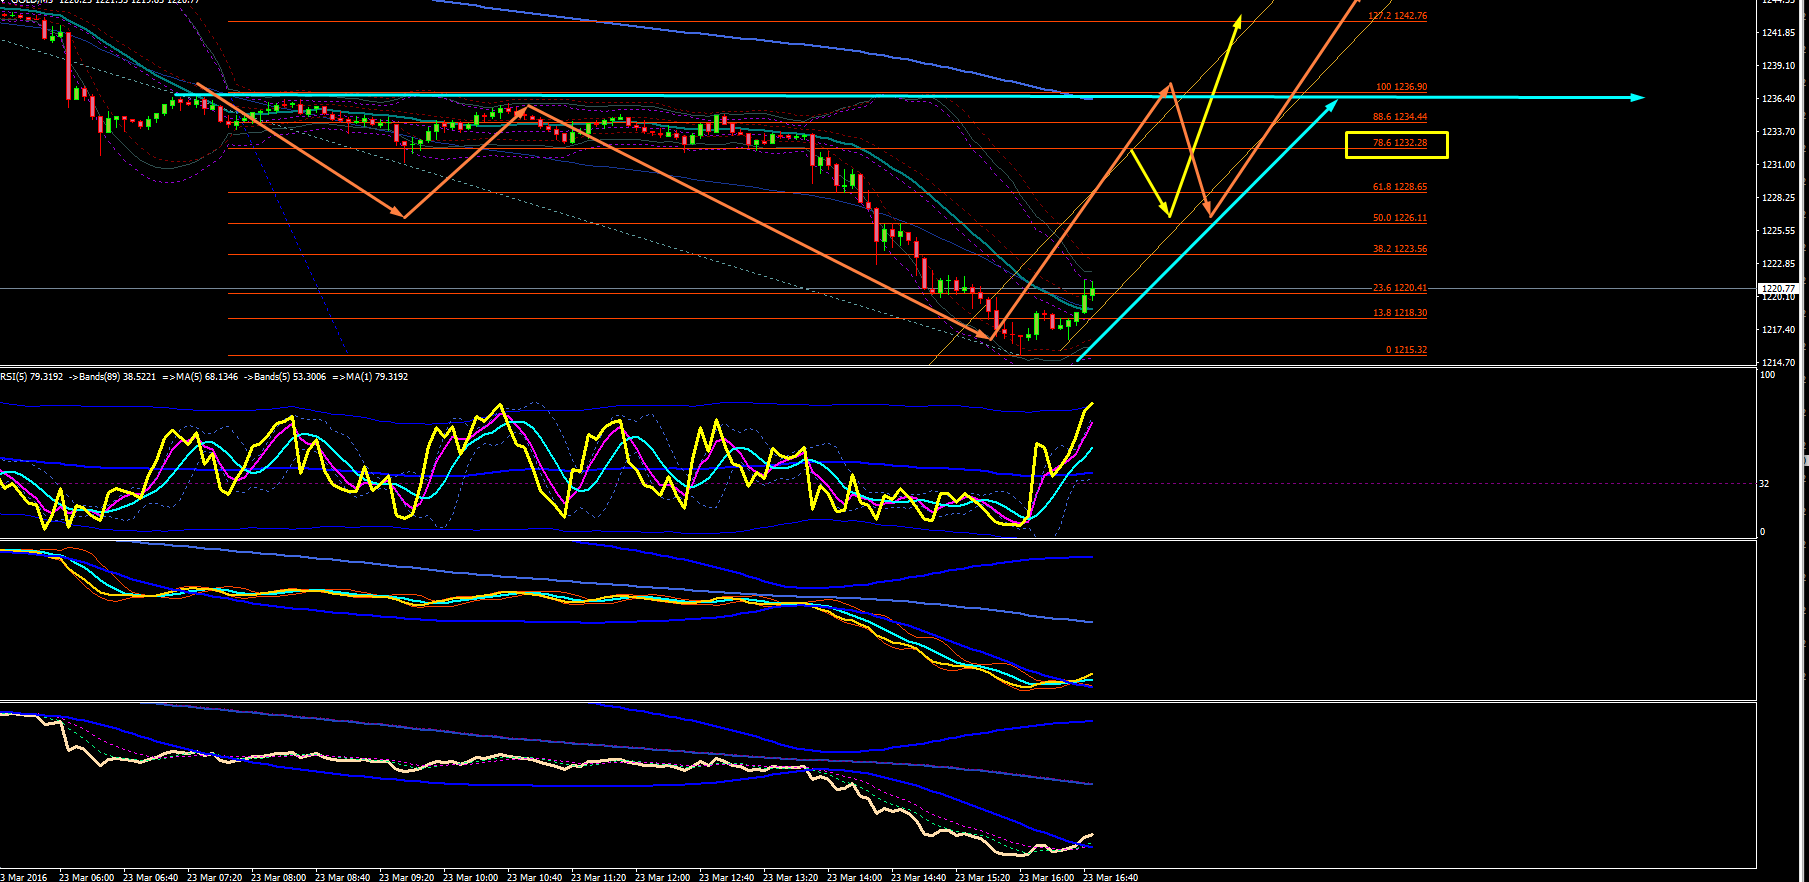Click price scale value 1217.40
1809x882 pixels.
coord(1778,330)
